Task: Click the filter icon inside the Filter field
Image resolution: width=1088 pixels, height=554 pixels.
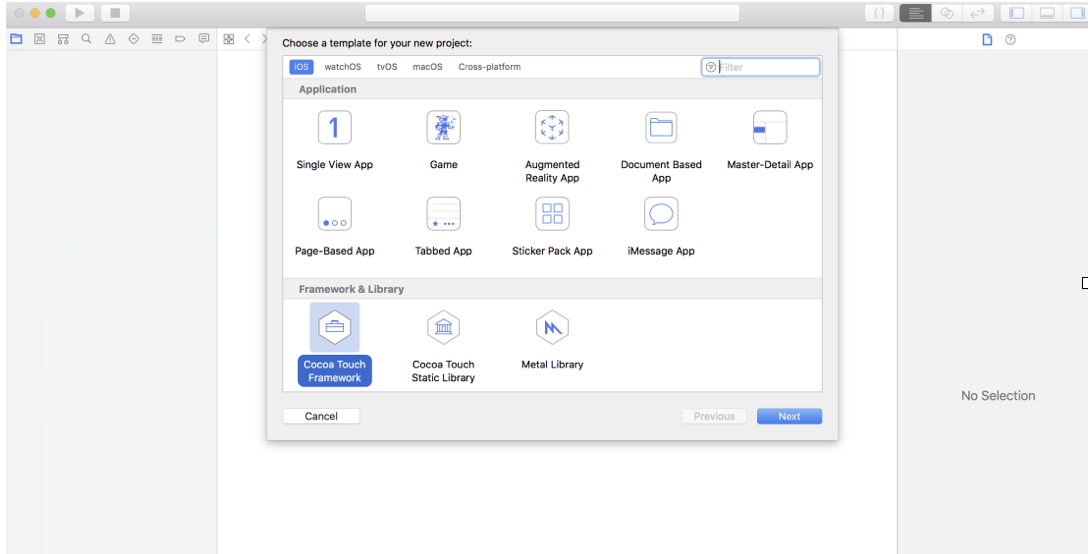Action: tap(711, 67)
